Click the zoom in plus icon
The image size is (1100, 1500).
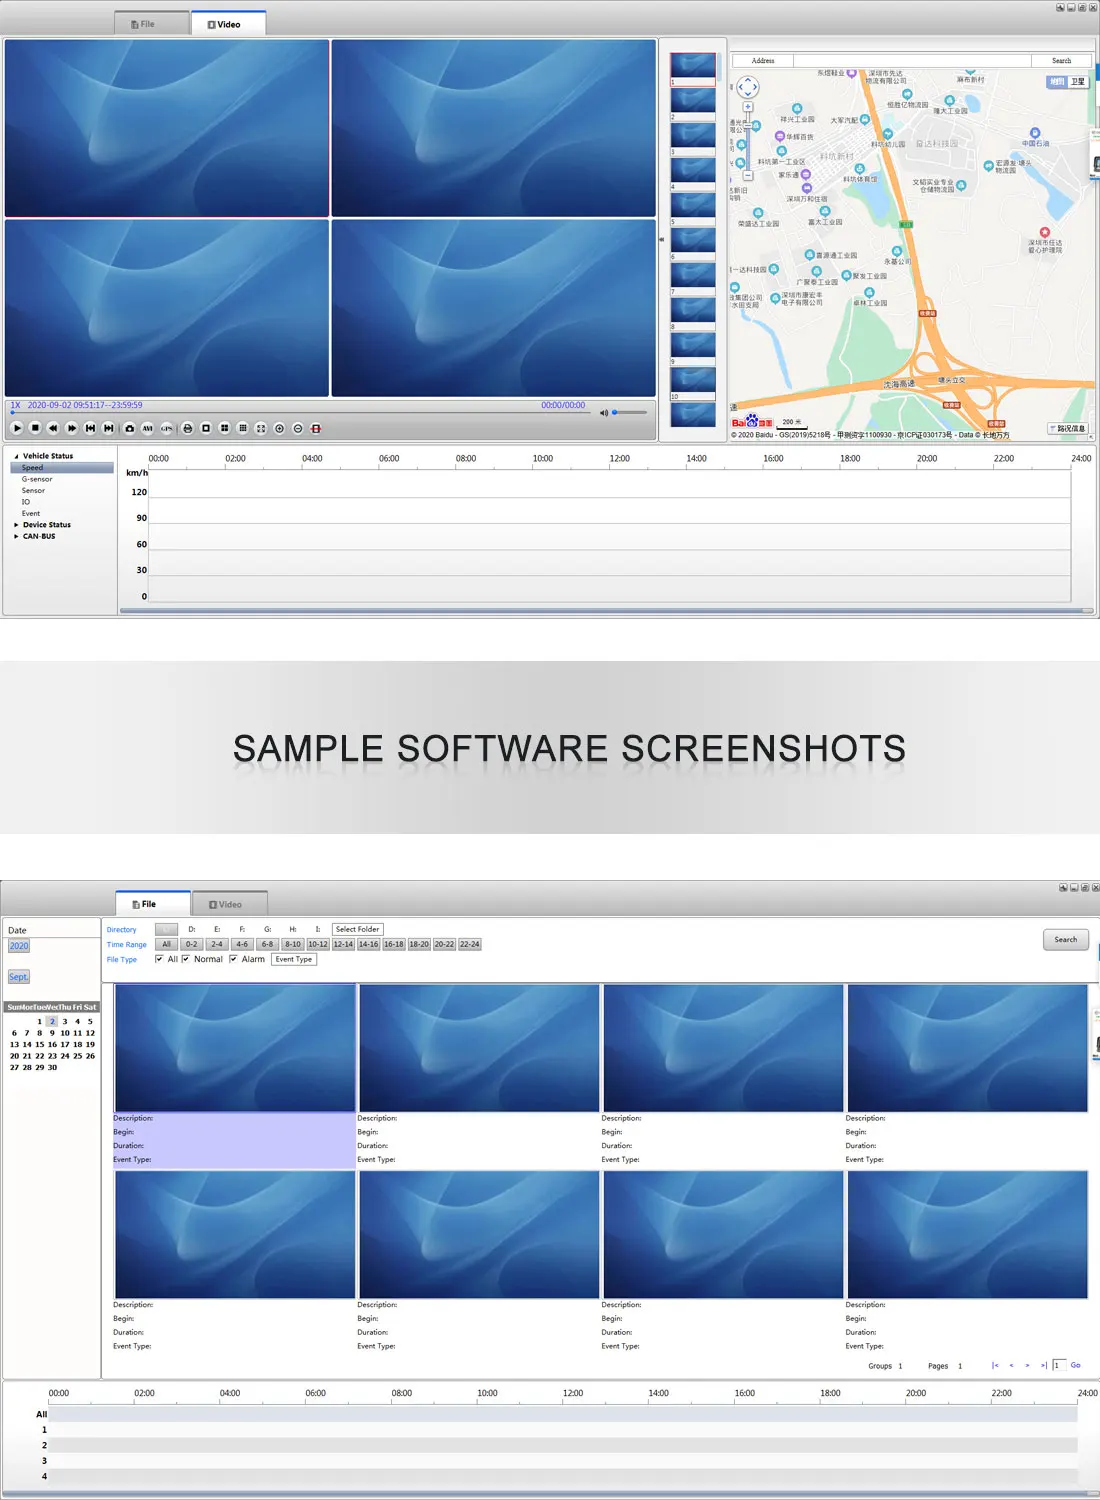point(280,428)
